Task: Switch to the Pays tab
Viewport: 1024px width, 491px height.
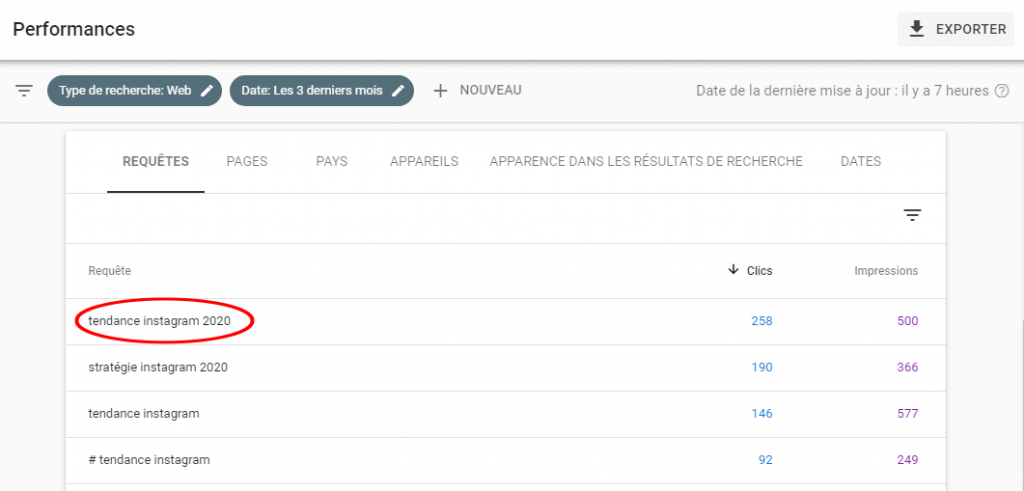Action: (x=331, y=161)
